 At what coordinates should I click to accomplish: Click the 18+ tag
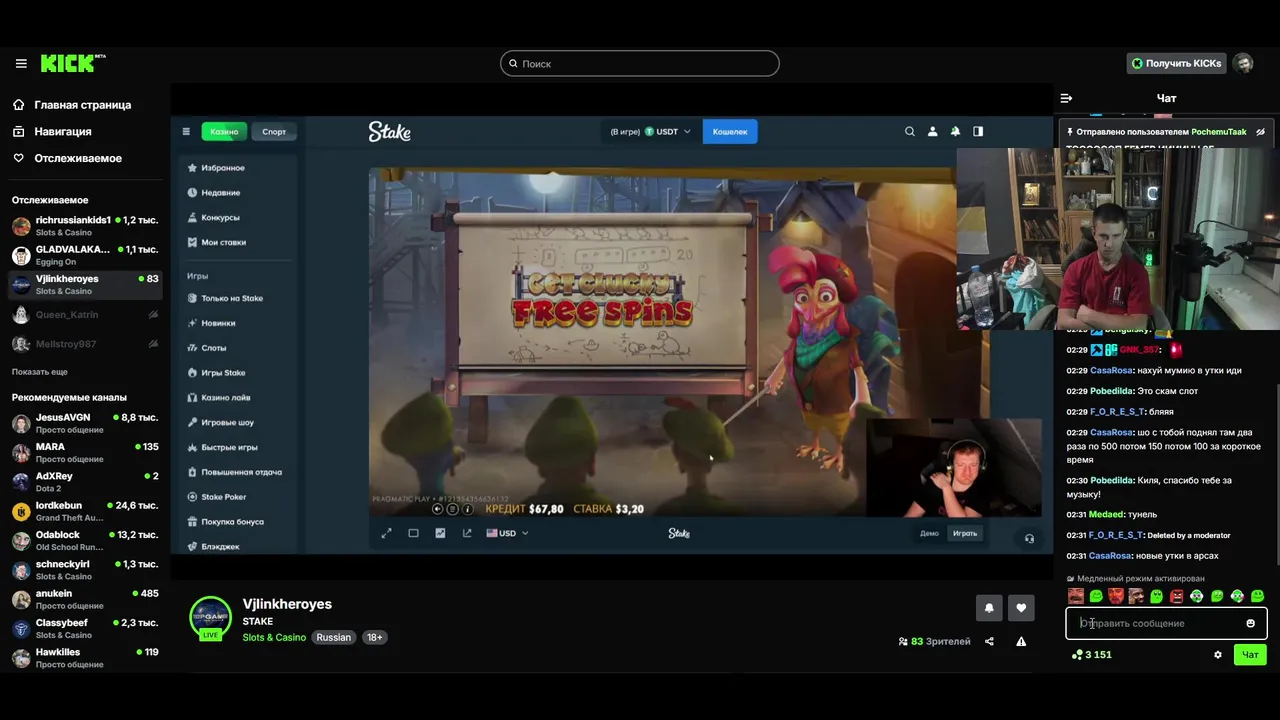coord(374,637)
